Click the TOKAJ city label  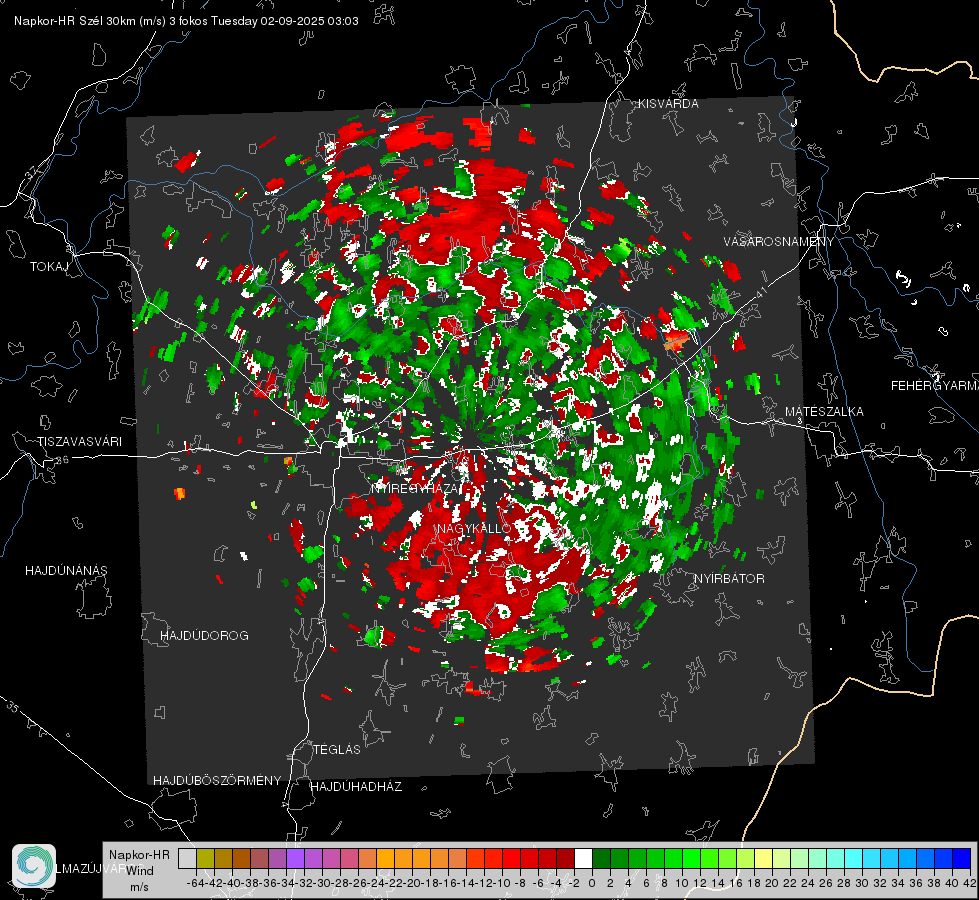(x=49, y=267)
